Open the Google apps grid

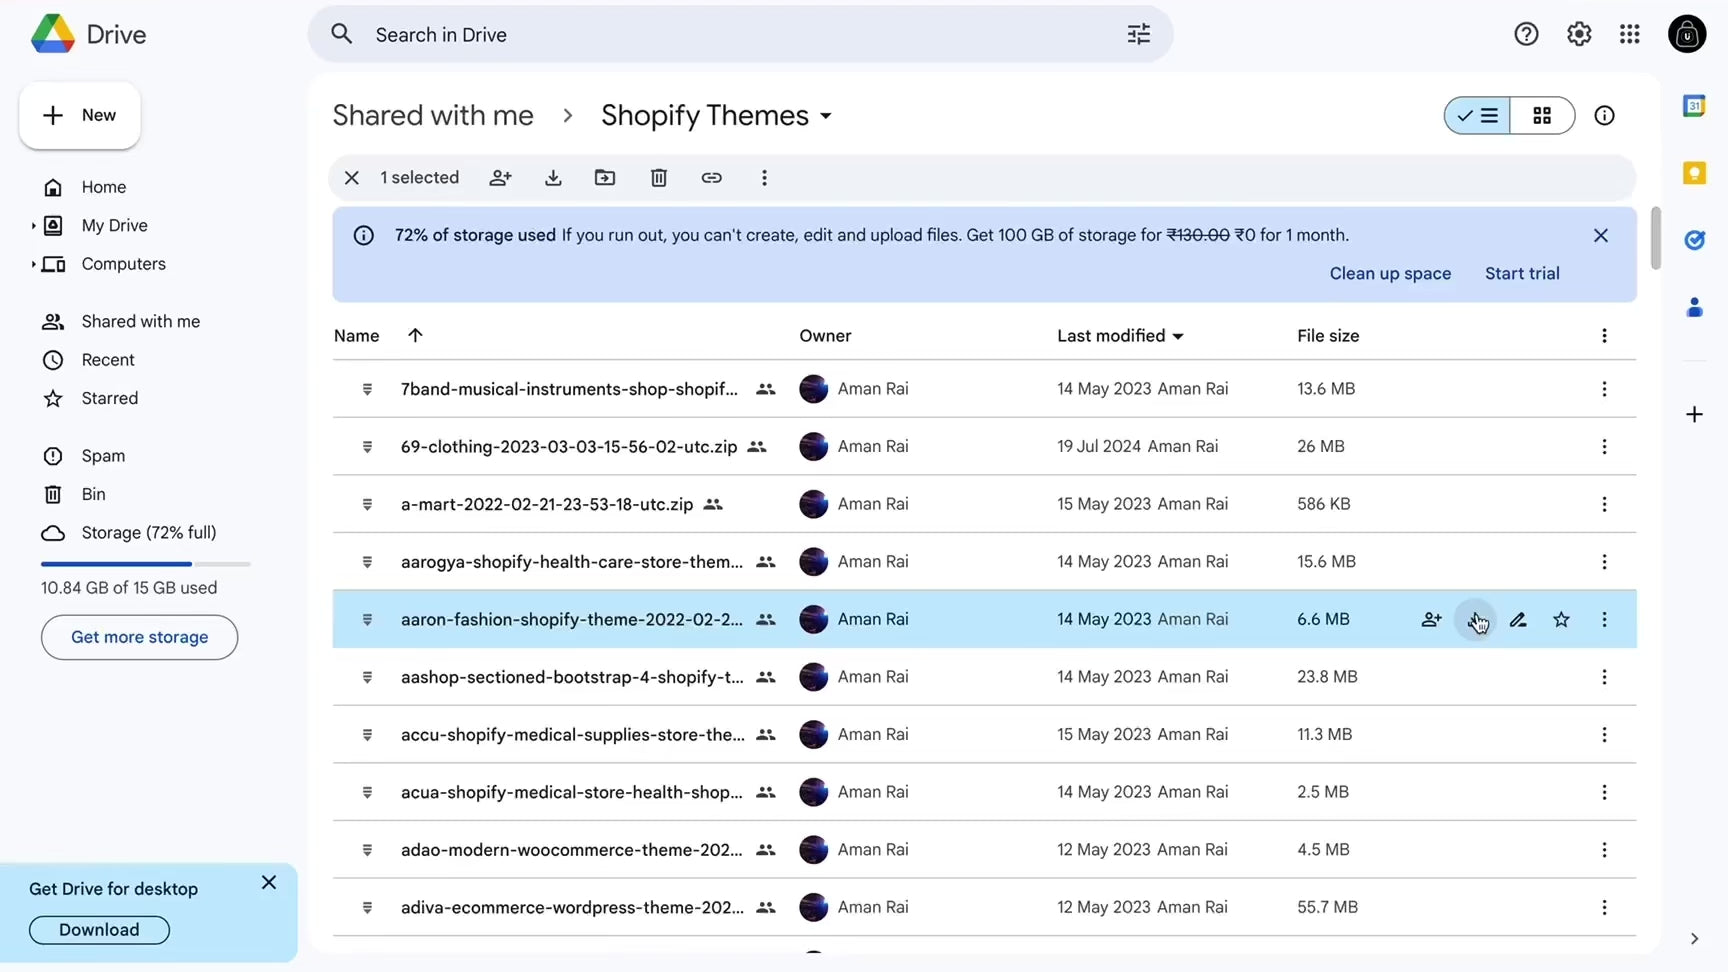1630,34
